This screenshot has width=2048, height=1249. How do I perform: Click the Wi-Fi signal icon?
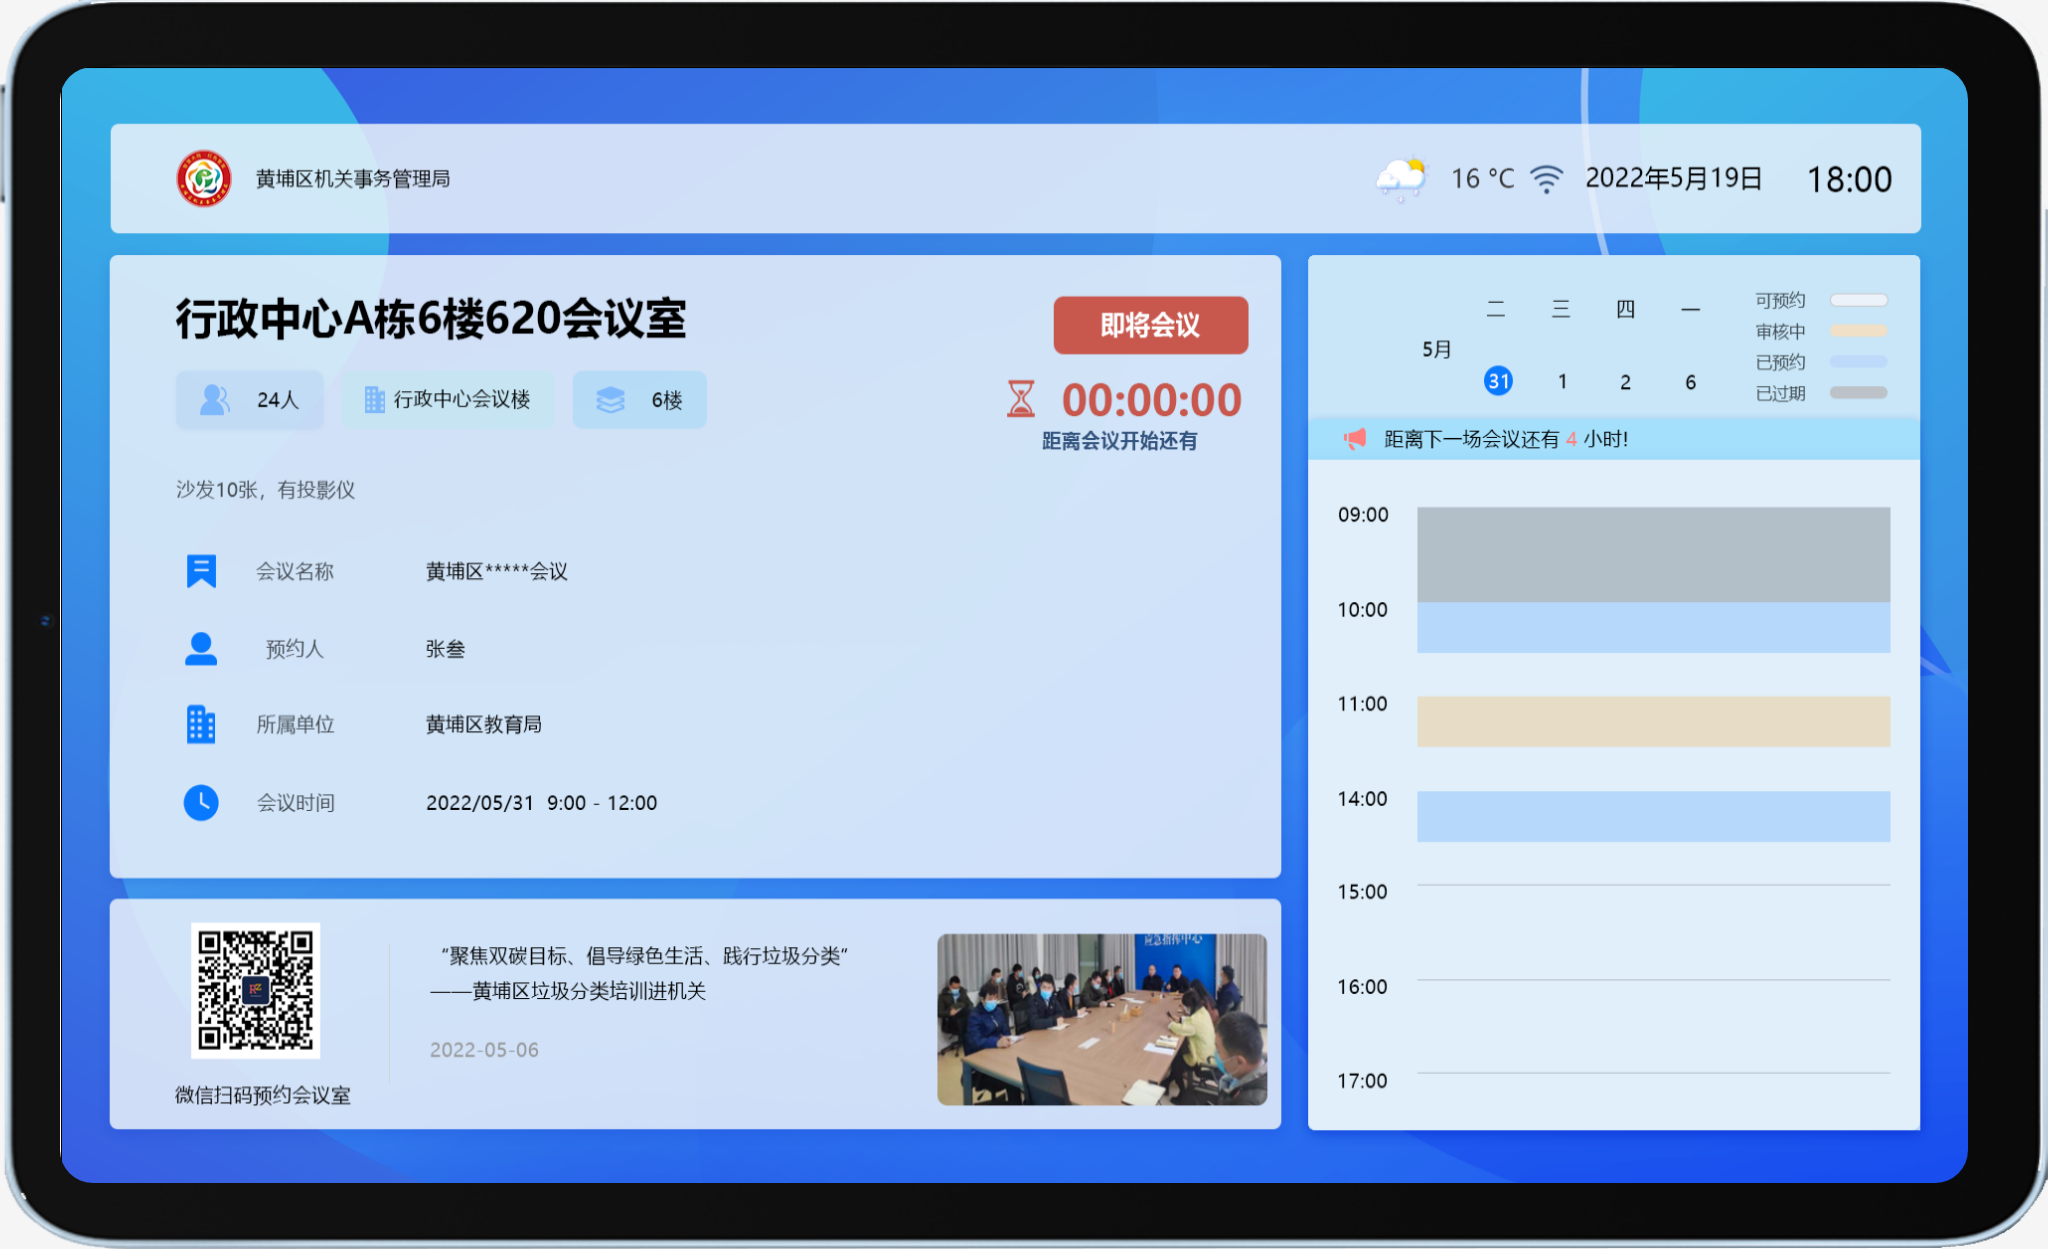point(1546,179)
